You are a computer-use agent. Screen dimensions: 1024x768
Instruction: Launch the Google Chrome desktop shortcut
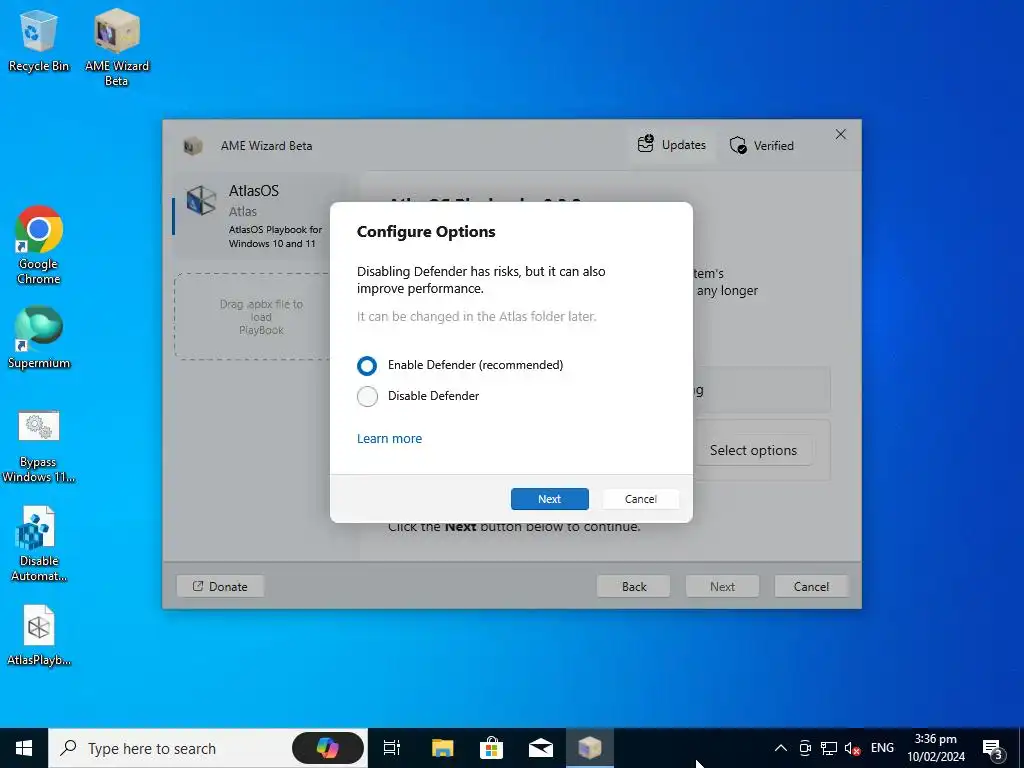tap(39, 246)
